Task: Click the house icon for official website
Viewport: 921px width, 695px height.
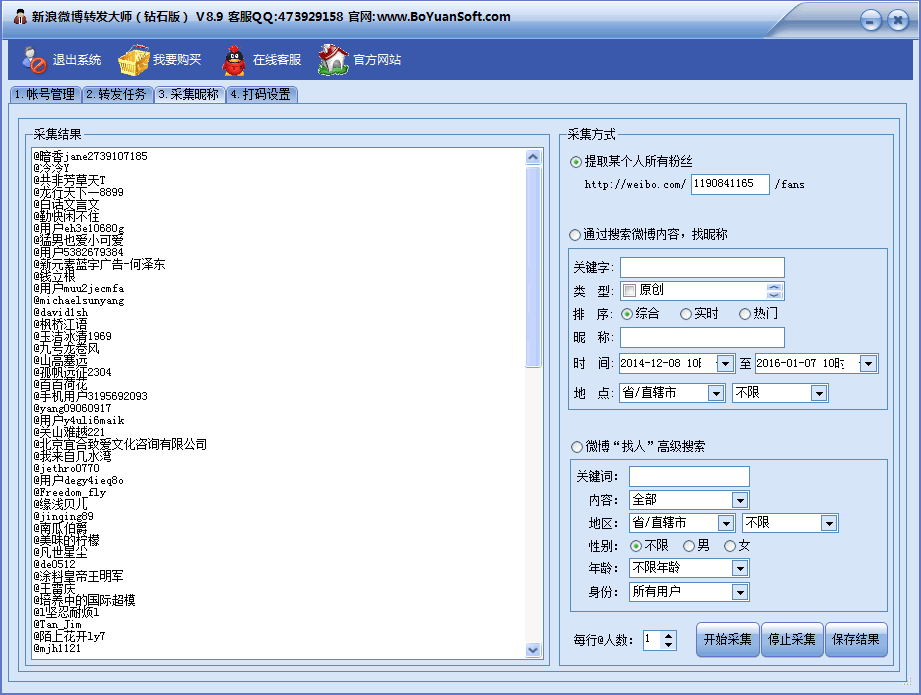Action: pyautogui.click(x=333, y=60)
